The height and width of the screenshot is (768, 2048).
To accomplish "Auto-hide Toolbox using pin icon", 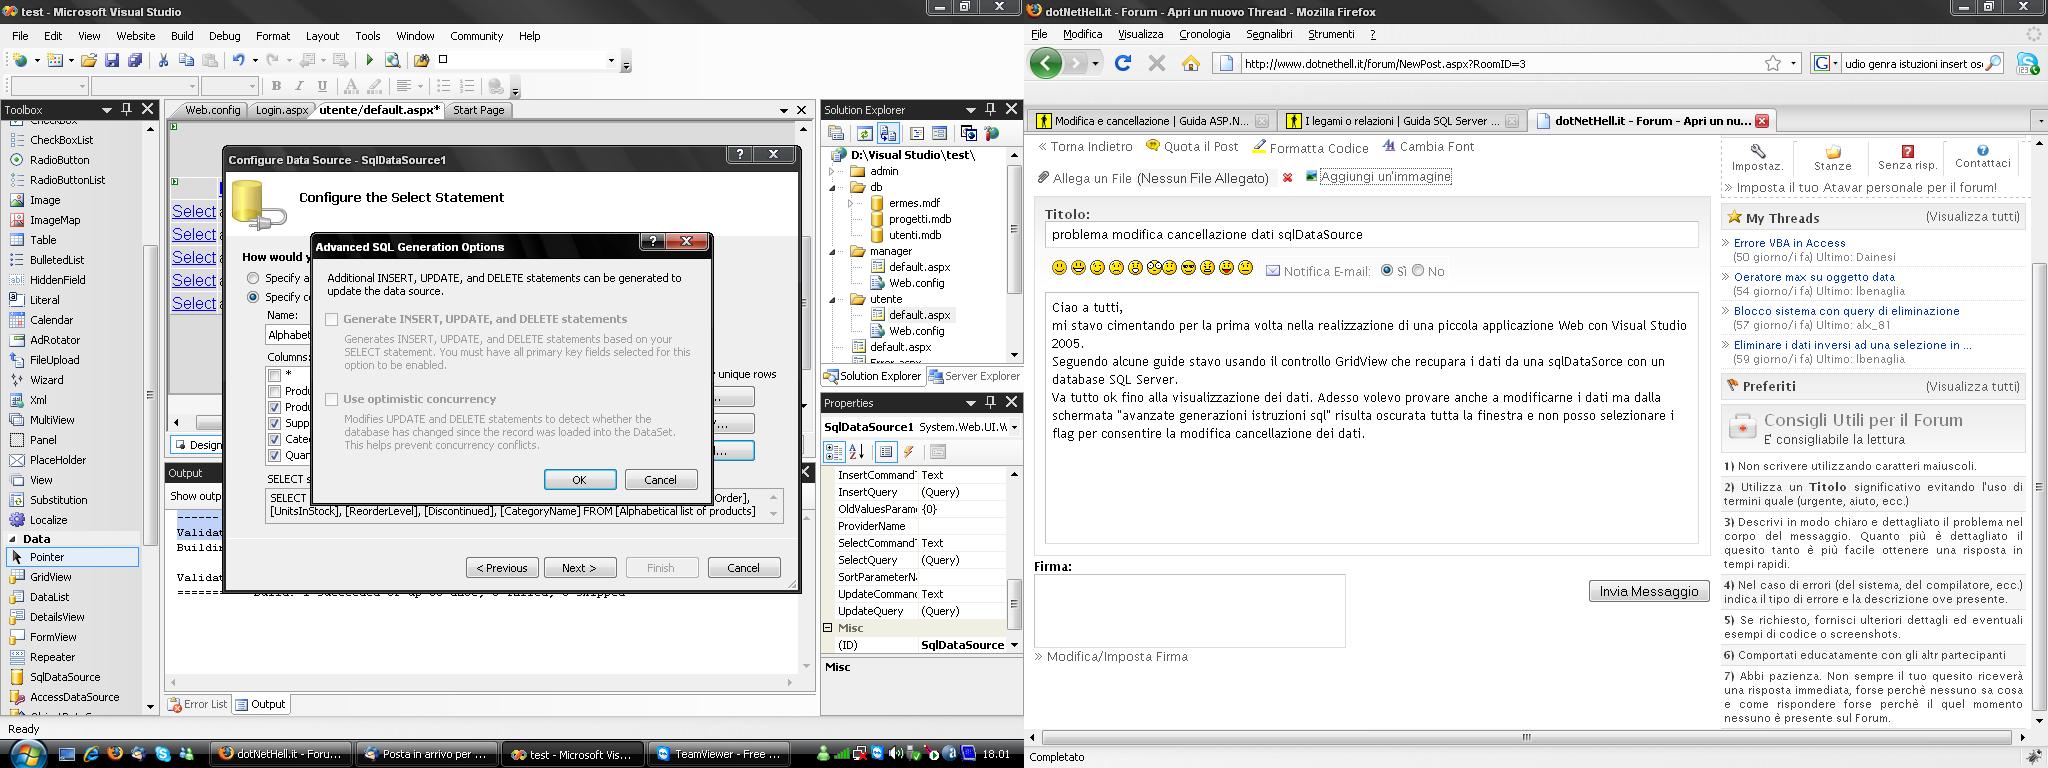I will coord(126,109).
